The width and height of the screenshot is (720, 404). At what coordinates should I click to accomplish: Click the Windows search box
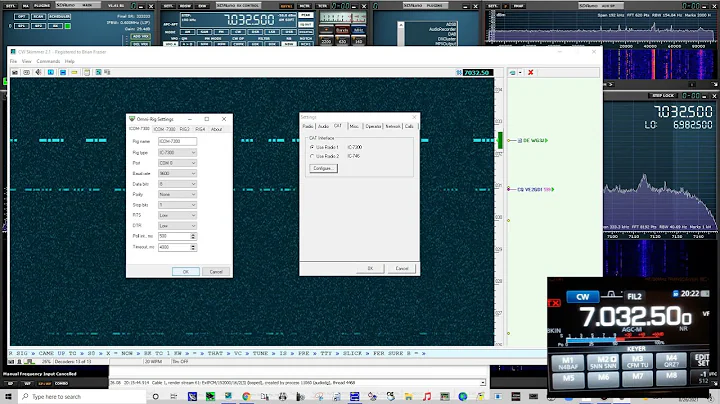[x=82, y=396]
